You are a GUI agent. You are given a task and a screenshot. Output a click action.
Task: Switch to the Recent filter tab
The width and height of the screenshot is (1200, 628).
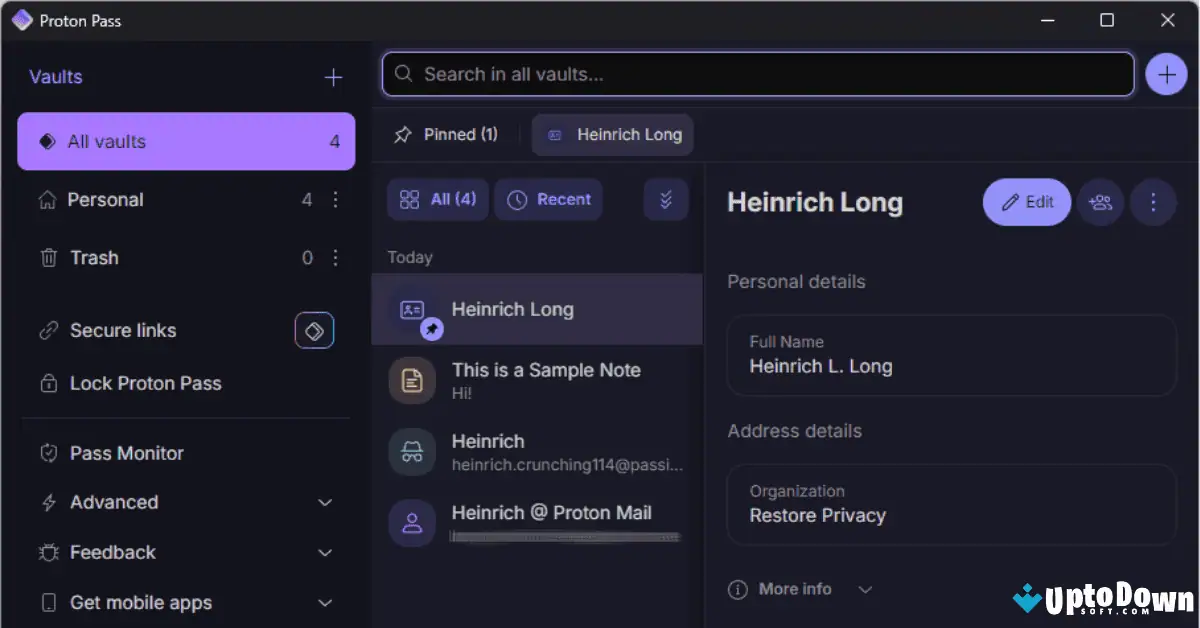548,199
